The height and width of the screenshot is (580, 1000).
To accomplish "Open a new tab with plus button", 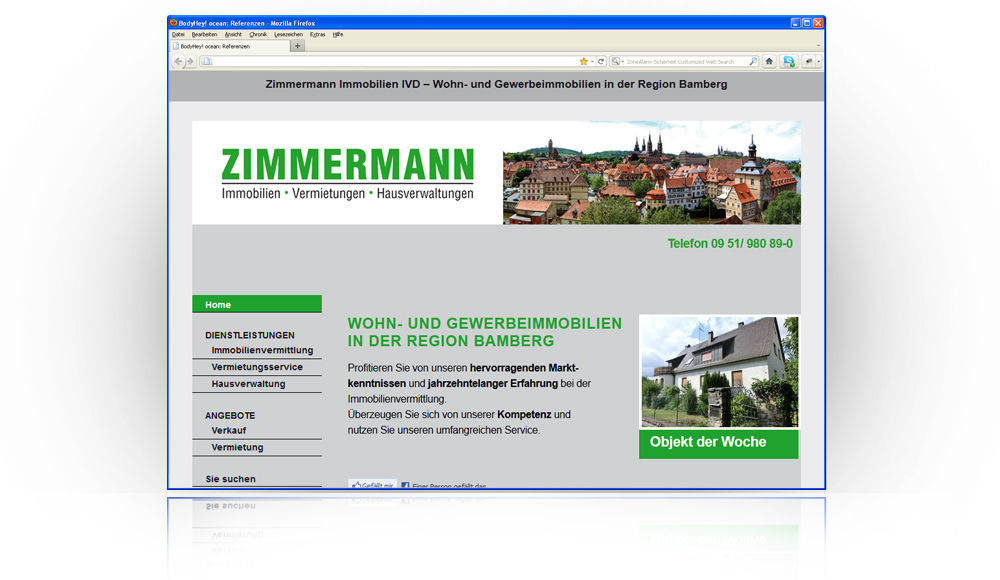I will [297, 46].
